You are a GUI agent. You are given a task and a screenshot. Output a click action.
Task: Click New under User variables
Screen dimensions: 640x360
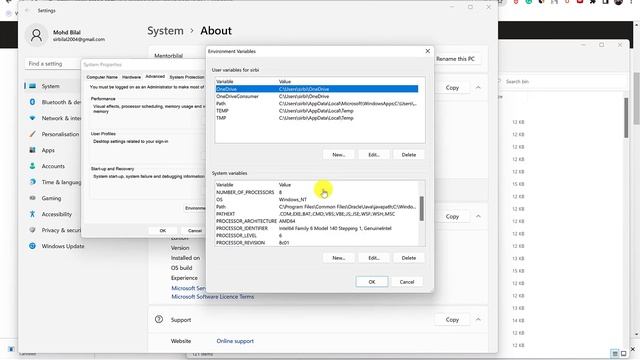338,155
